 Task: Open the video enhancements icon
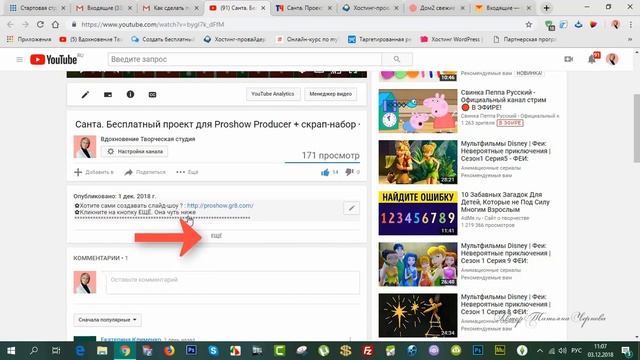(x=108, y=94)
